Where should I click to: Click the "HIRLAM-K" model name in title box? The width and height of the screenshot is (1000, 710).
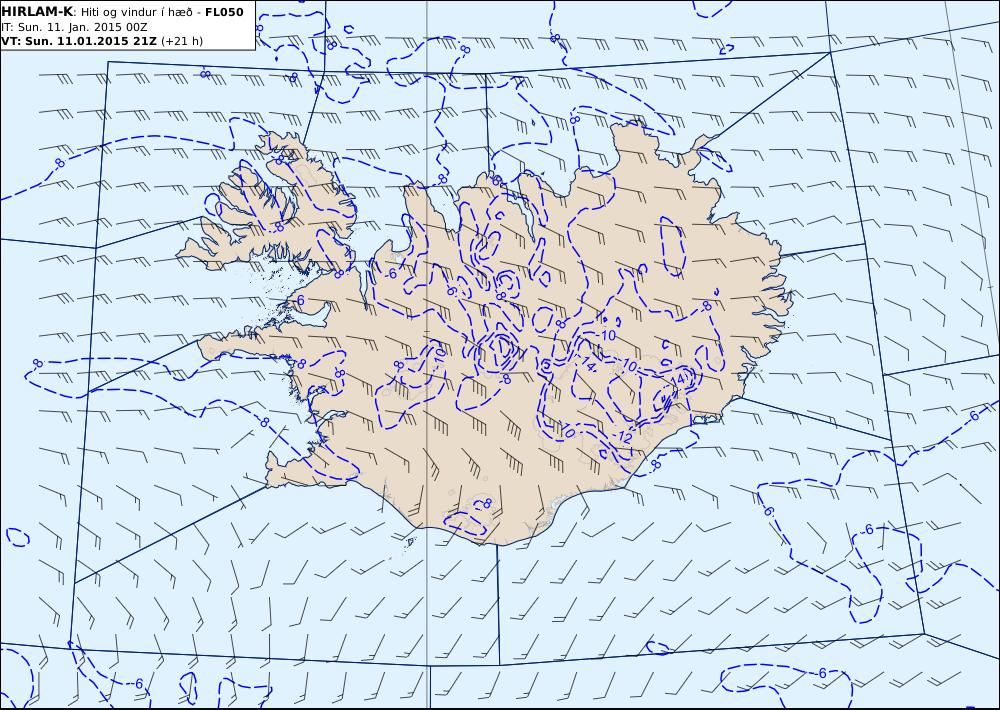pyautogui.click(x=37, y=12)
